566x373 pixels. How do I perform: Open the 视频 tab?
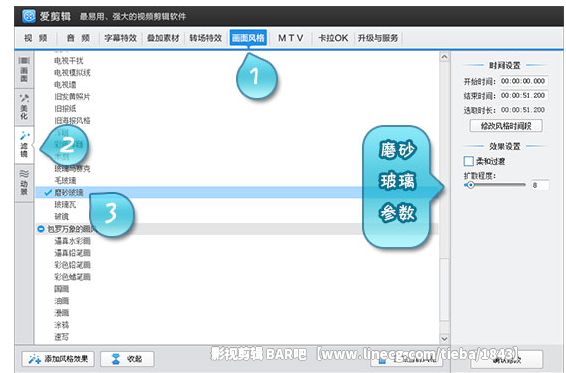point(36,38)
